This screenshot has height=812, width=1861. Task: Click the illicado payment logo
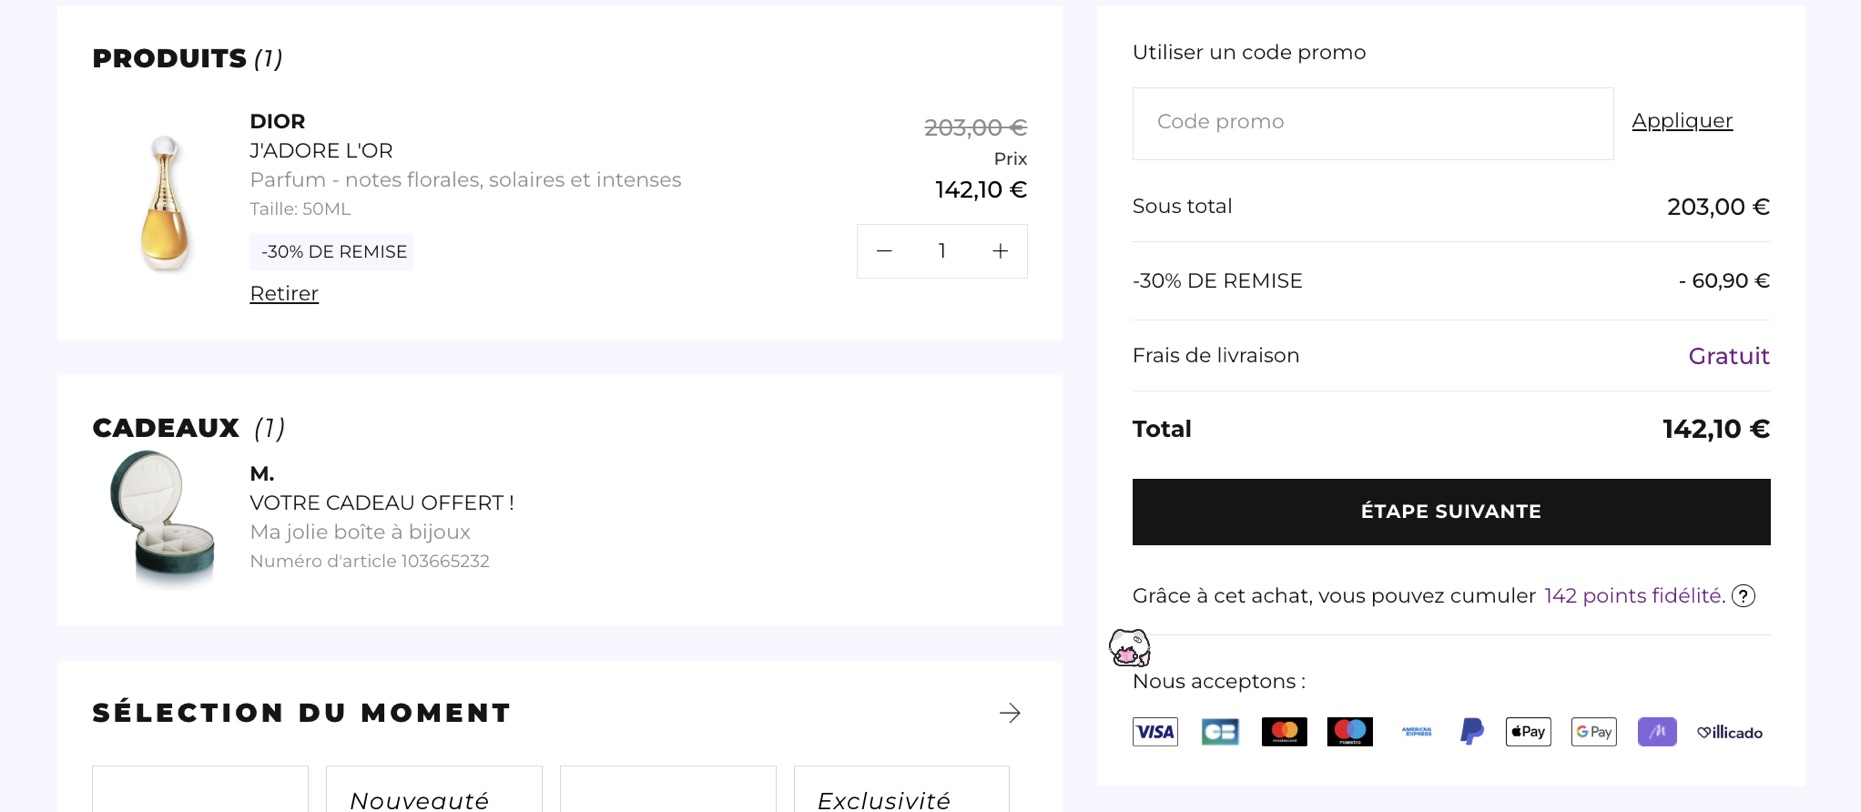pos(1730,733)
